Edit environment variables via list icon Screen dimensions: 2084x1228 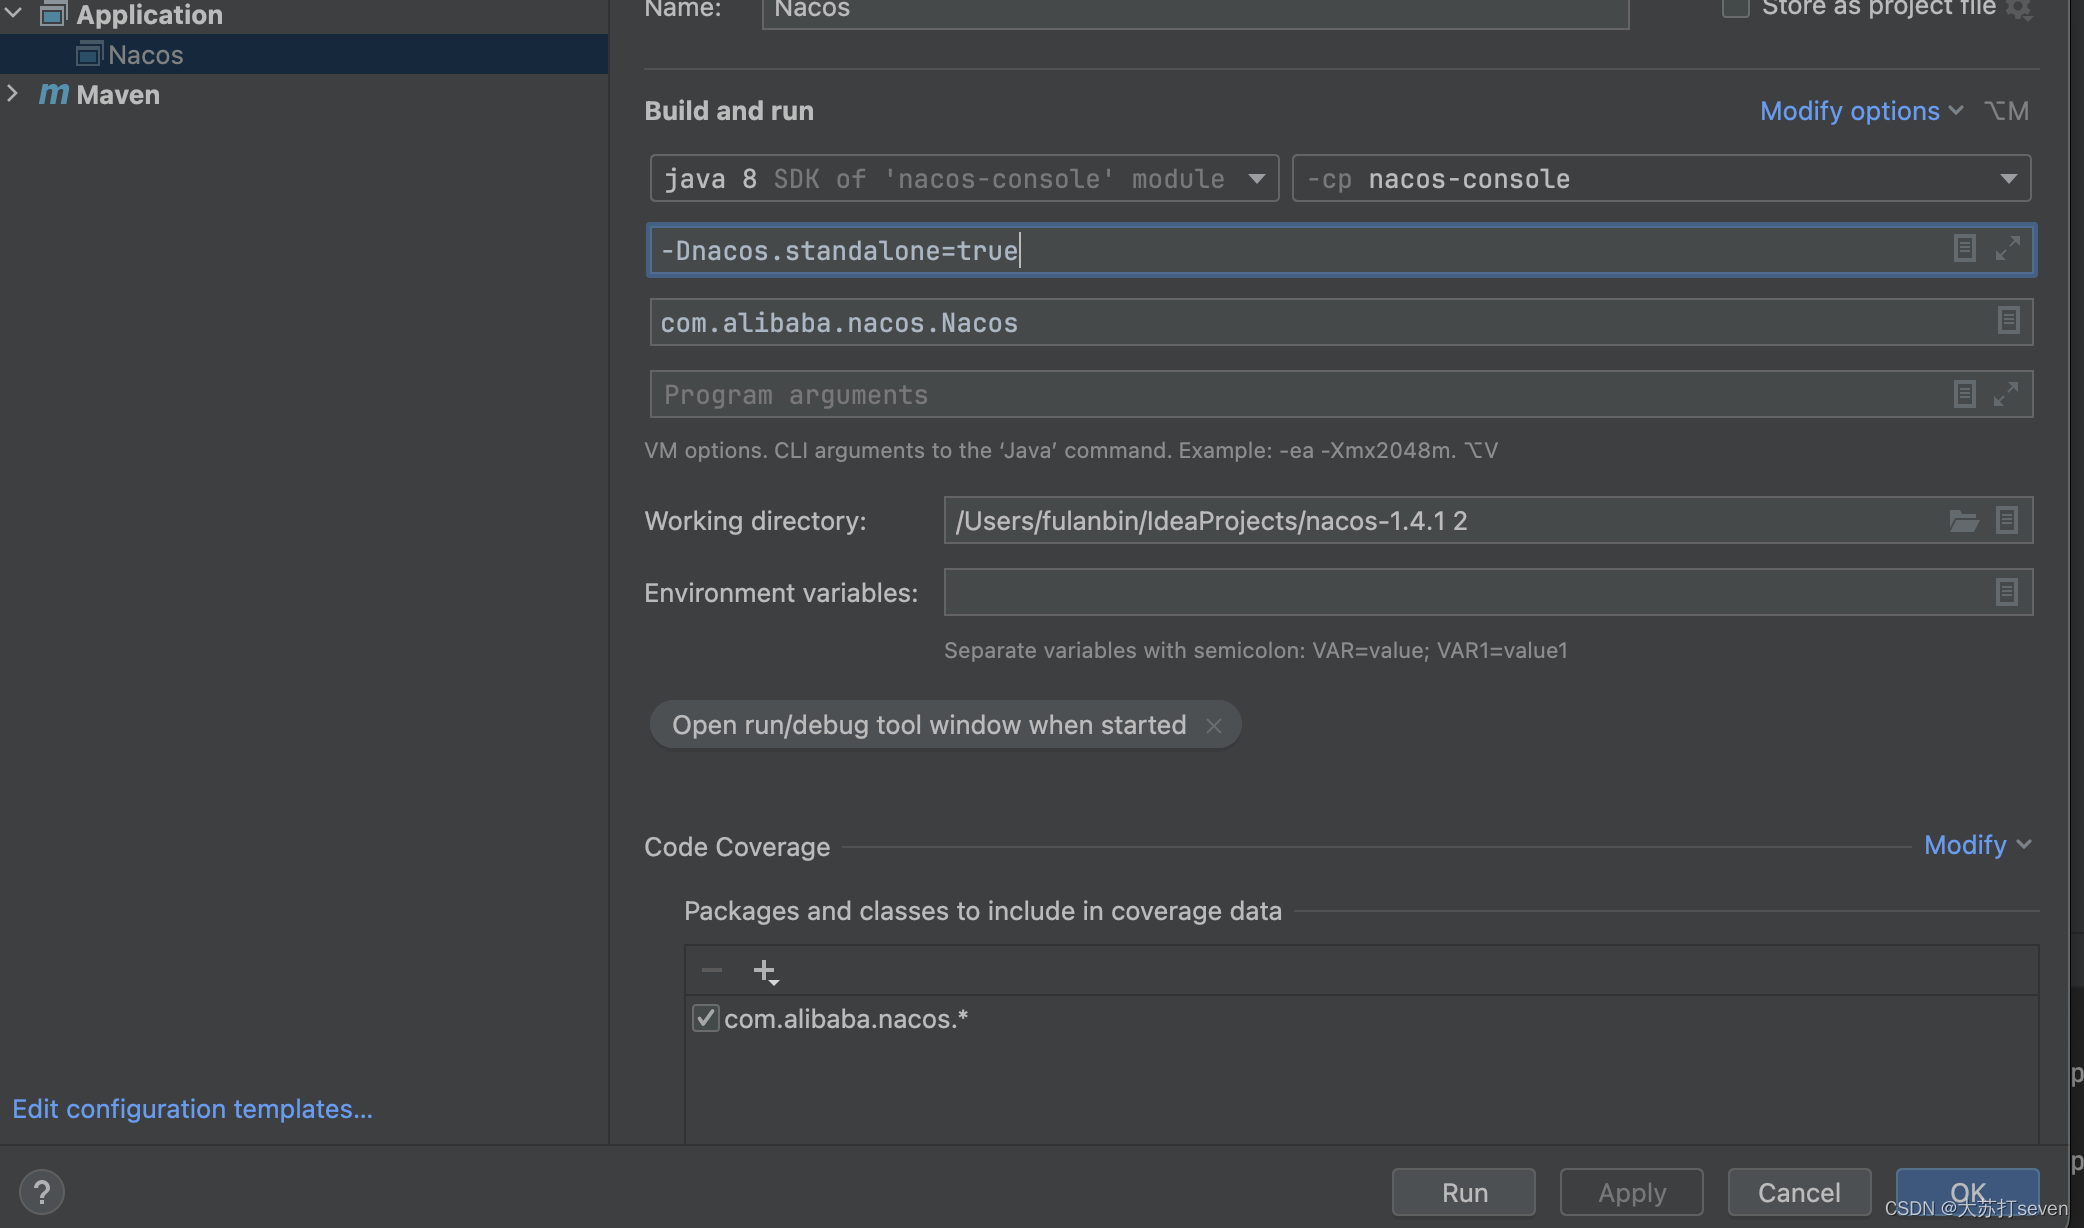pyautogui.click(x=2007, y=592)
